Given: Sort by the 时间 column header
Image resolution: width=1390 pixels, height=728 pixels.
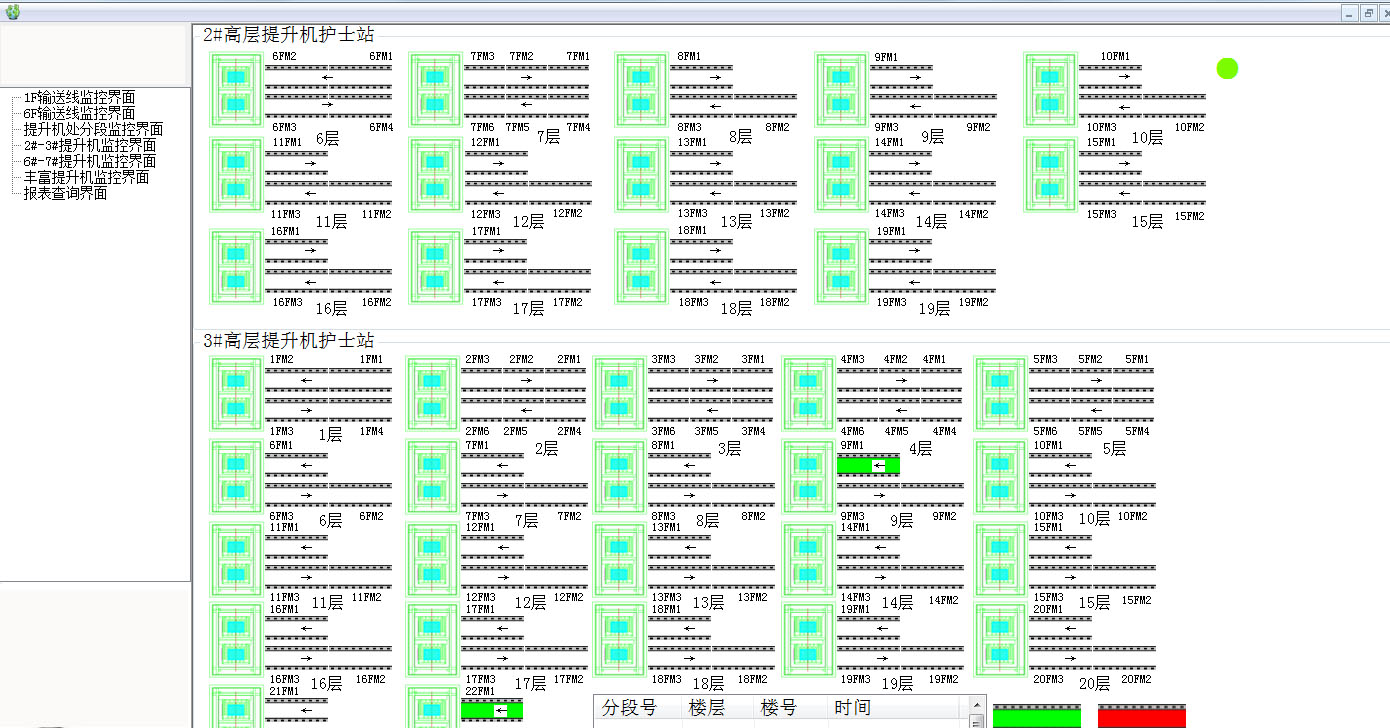Looking at the screenshot, I should pos(852,708).
